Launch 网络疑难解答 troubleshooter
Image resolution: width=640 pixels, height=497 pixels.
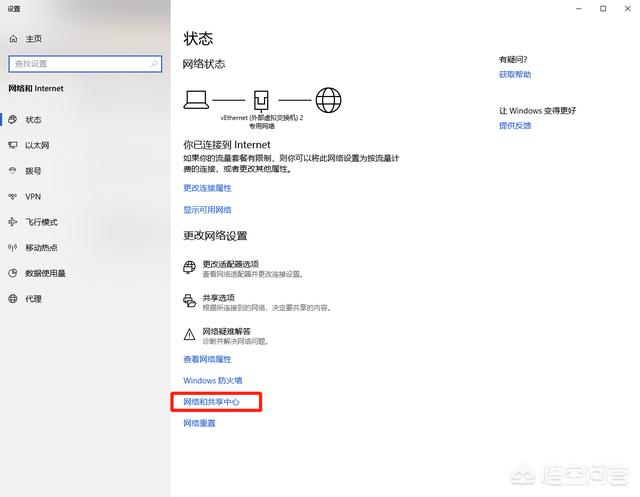(226, 335)
